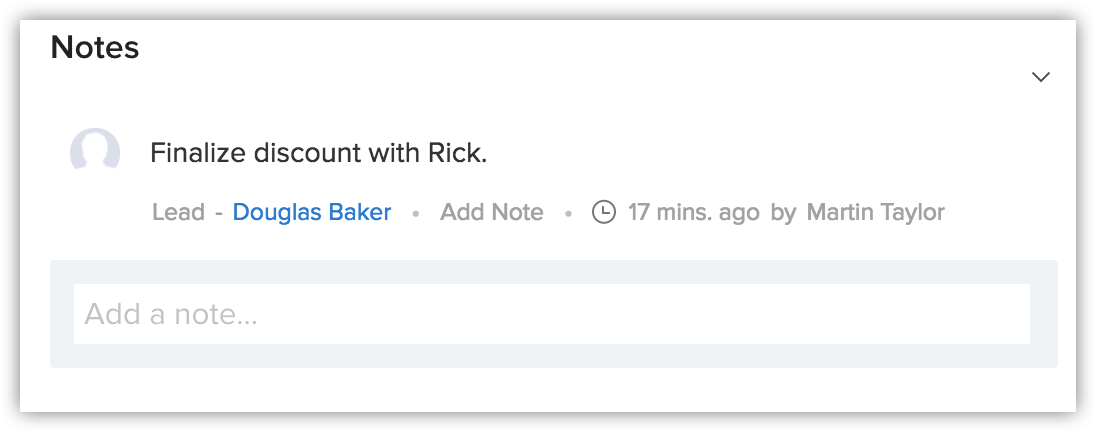
Task: Click the Add Note link
Action: (491, 212)
